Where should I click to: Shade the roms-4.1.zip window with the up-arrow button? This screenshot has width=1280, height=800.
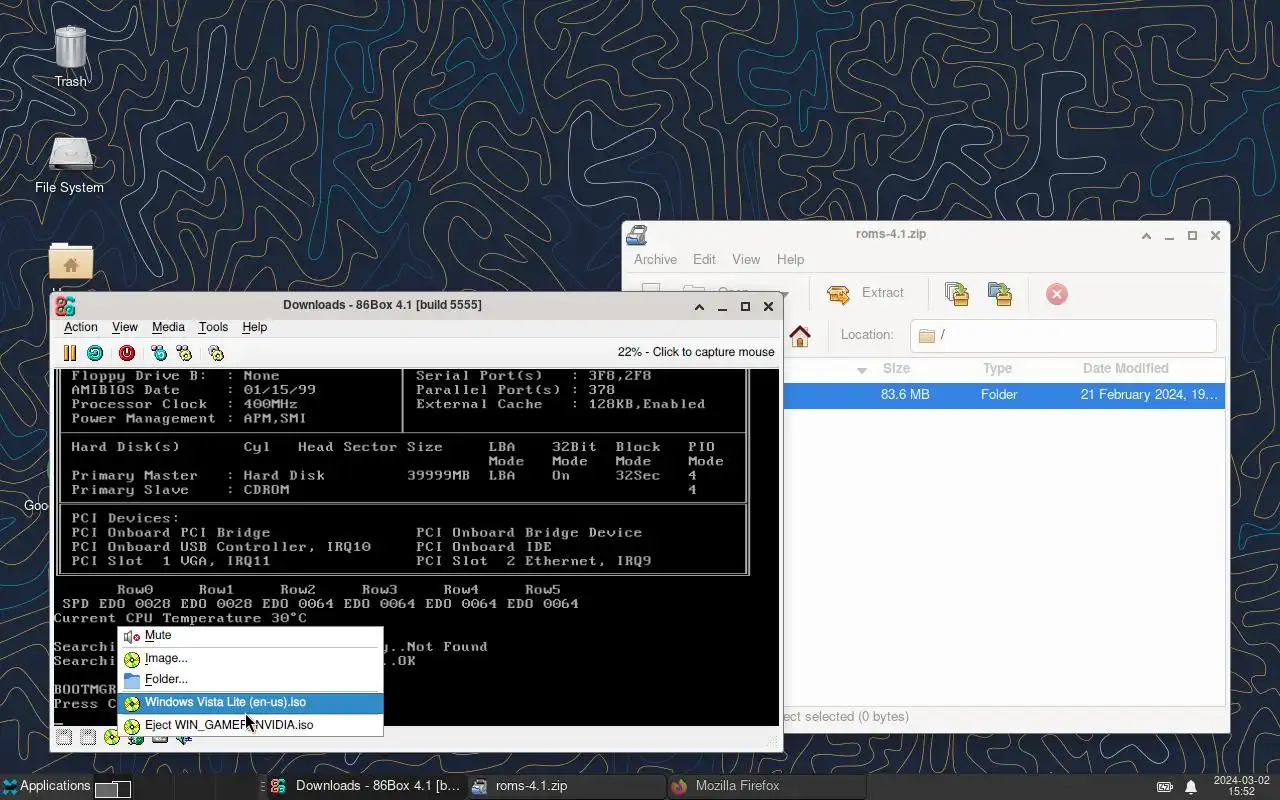click(x=1147, y=236)
